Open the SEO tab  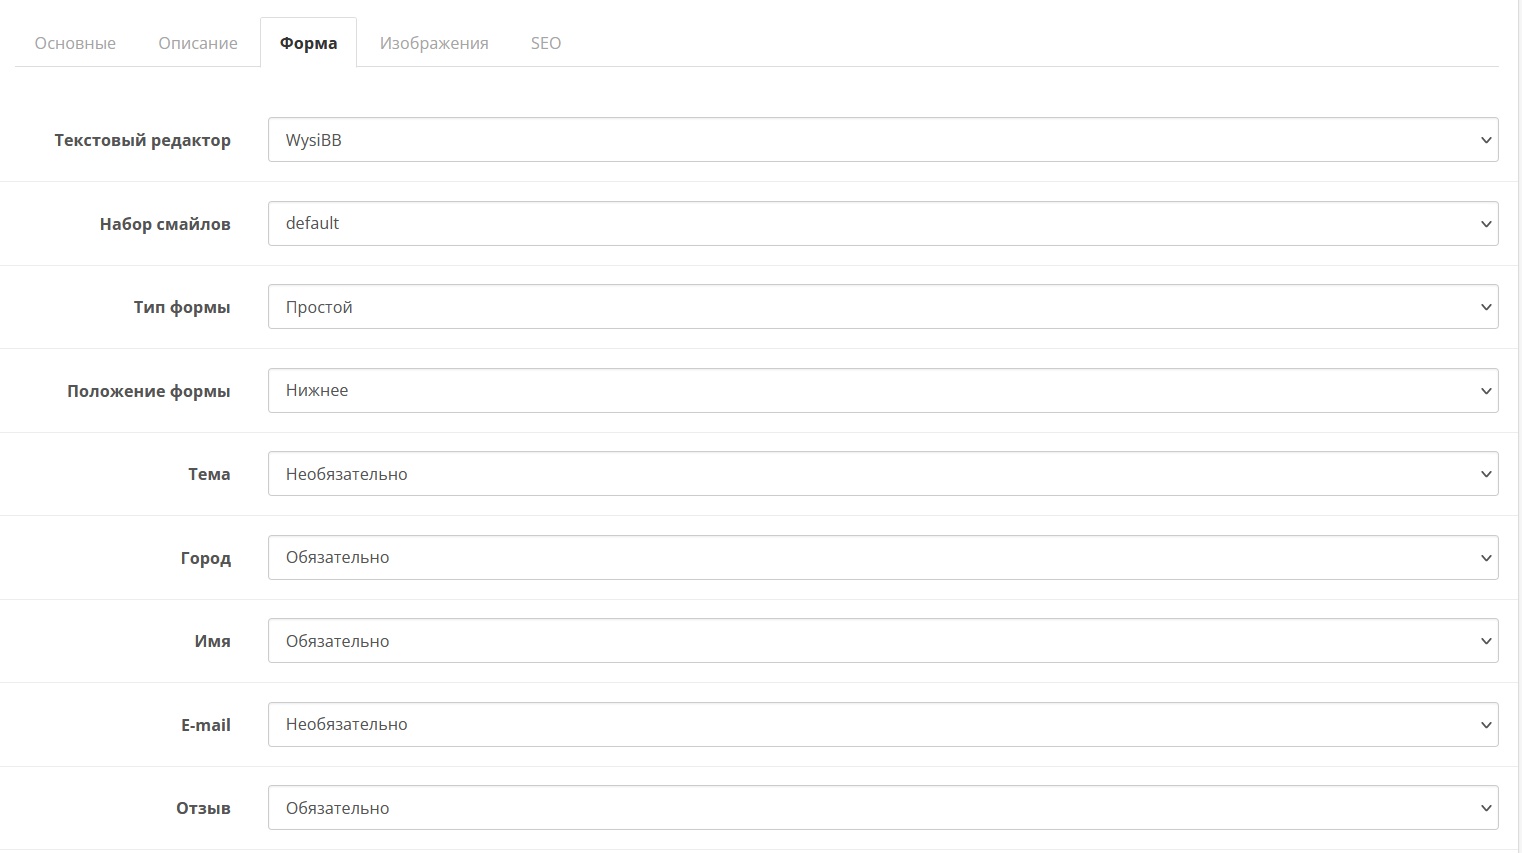pos(546,43)
